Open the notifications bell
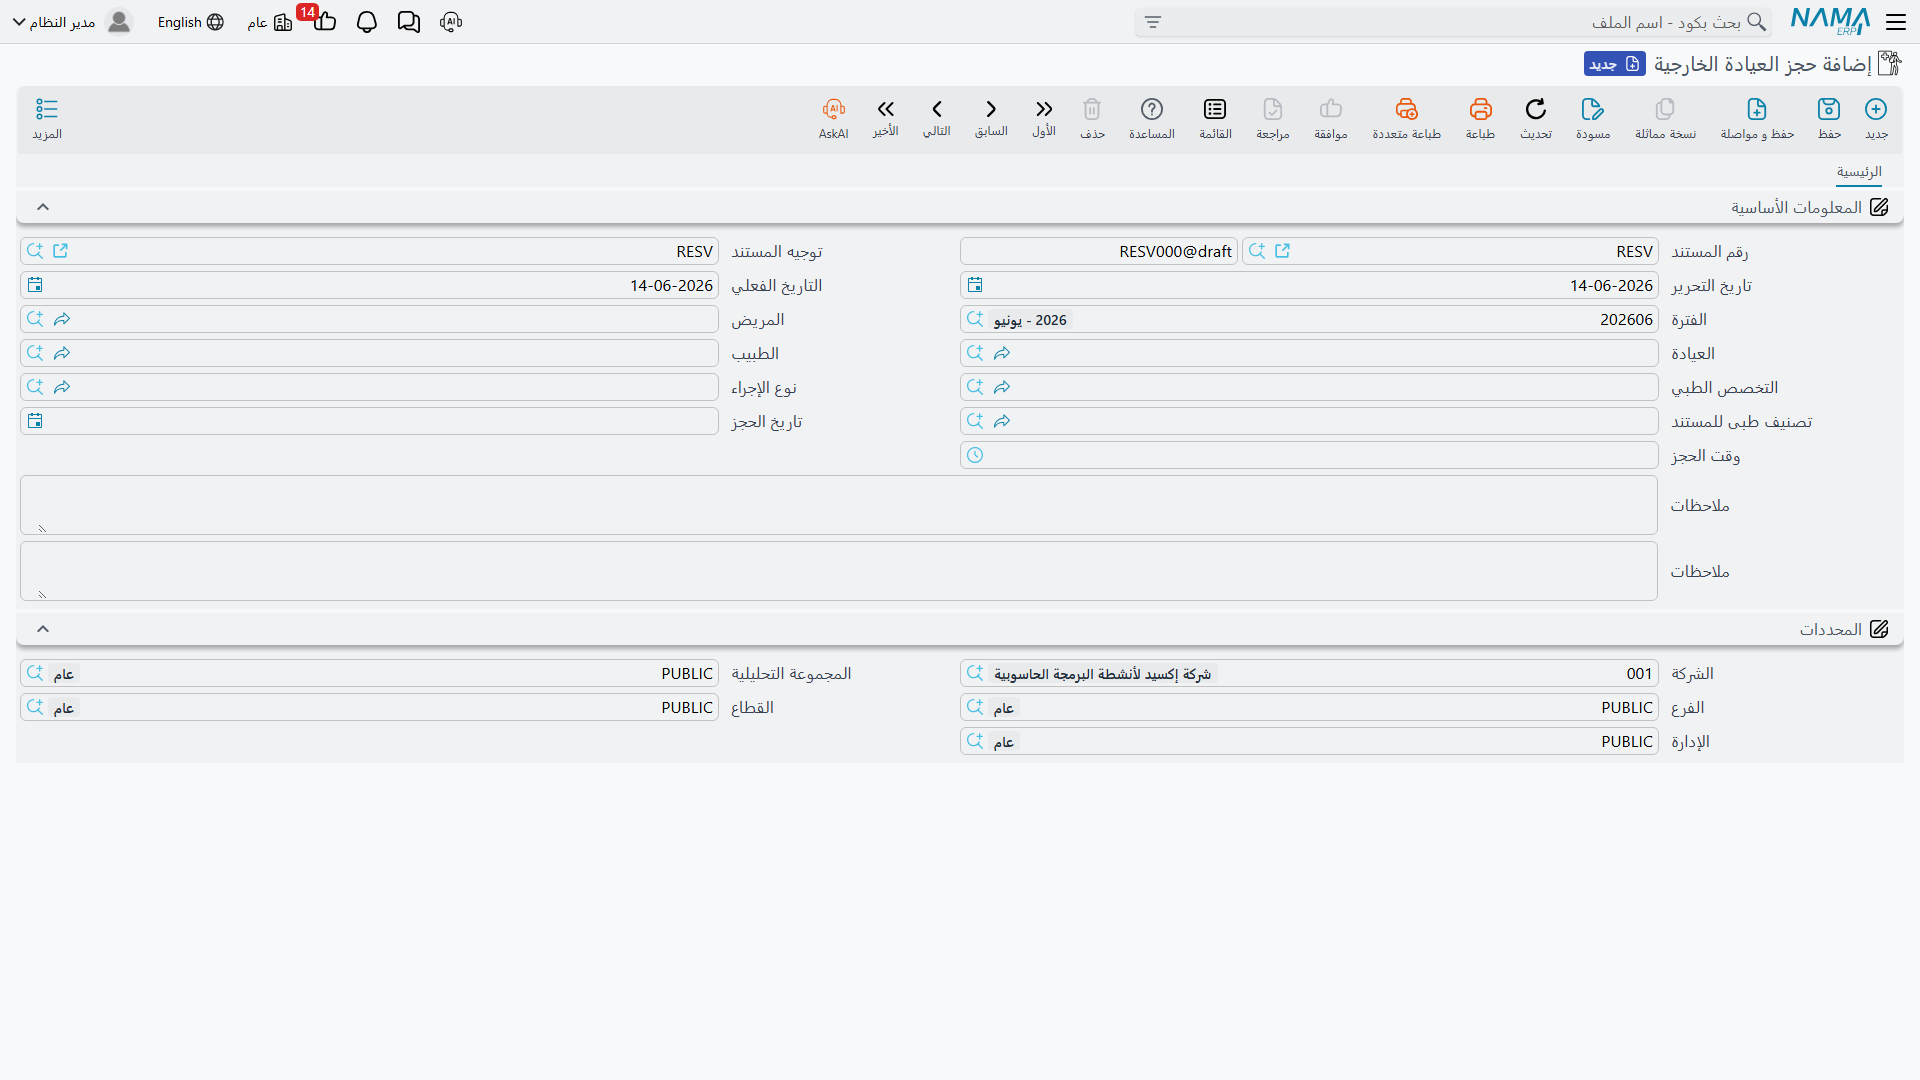 click(367, 22)
